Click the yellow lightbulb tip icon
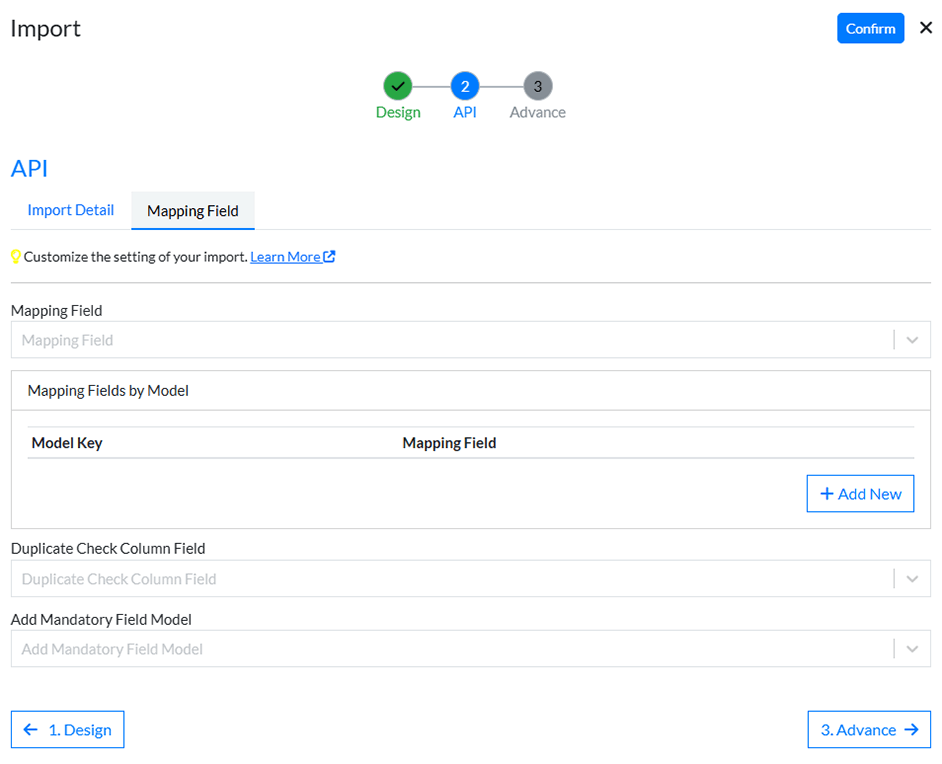Viewport: 942px width, 764px height. point(16,257)
